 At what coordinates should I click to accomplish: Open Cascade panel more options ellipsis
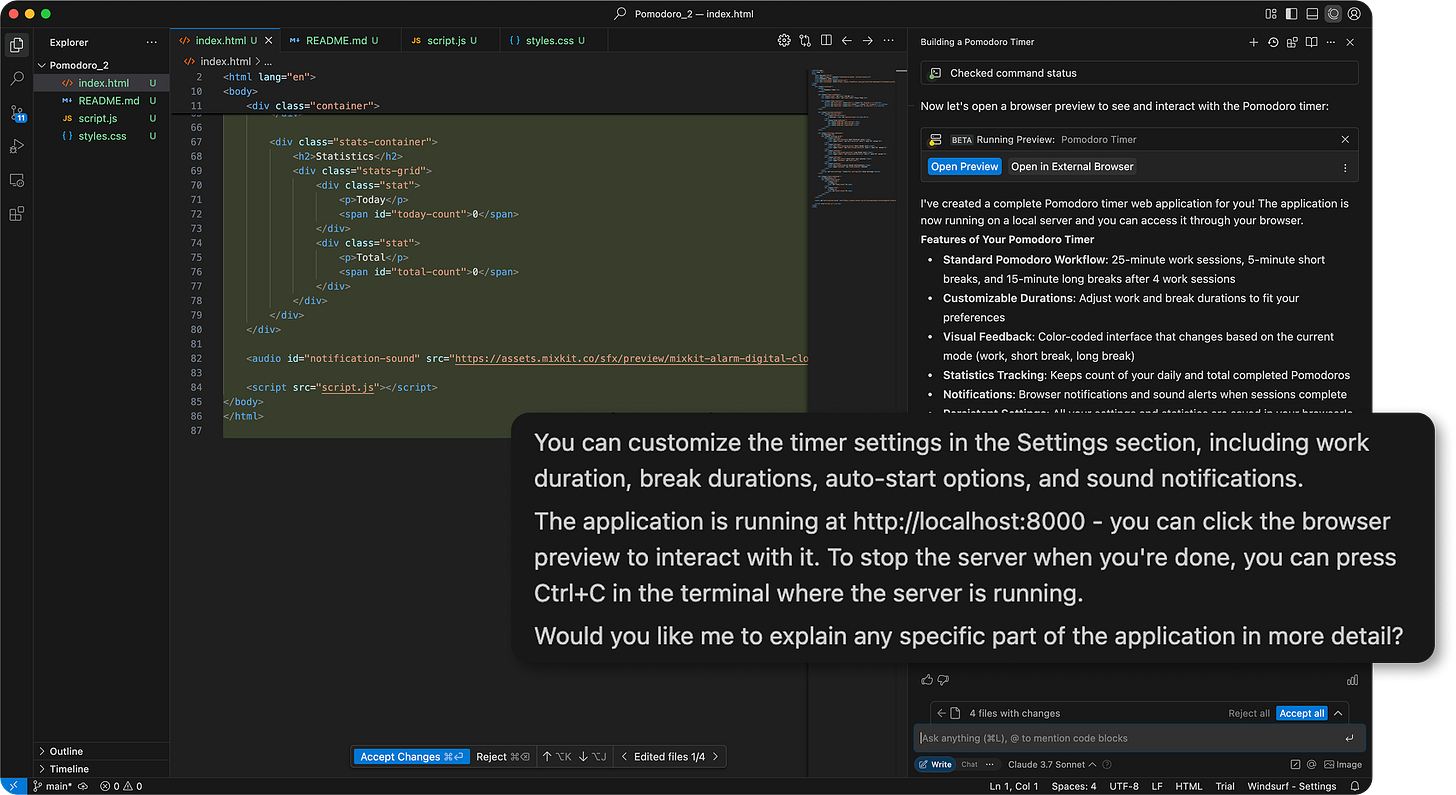1330,42
